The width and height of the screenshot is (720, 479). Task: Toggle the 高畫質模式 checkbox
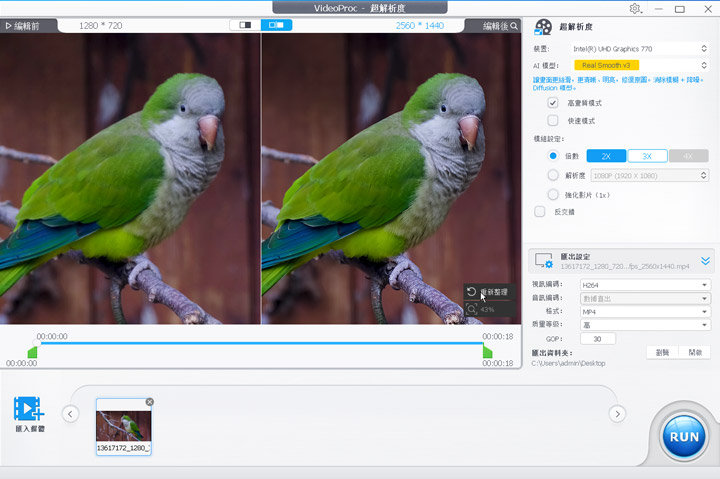click(x=553, y=103)
